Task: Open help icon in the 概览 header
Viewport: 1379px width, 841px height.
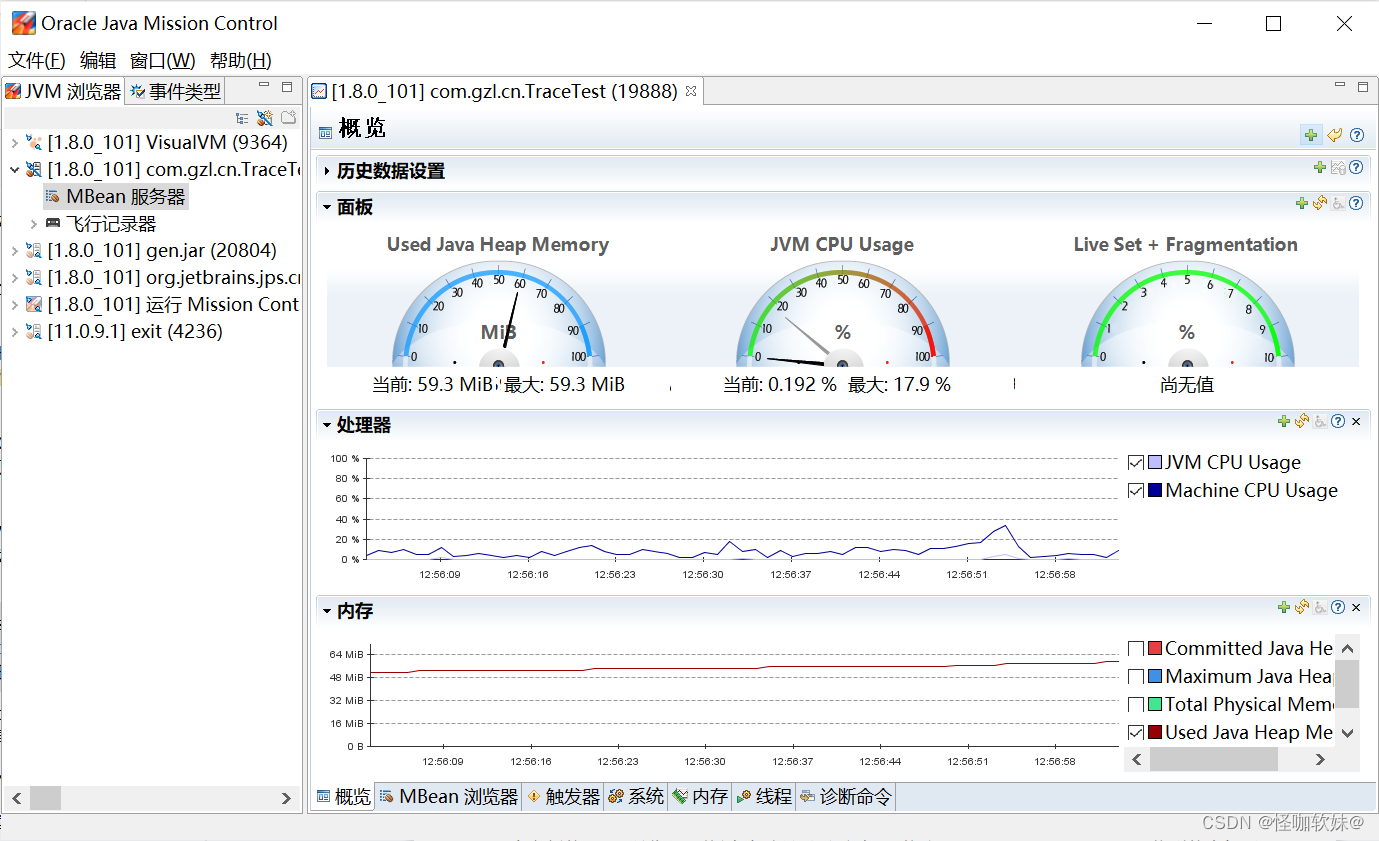Action: click(x=1357, y=135)
